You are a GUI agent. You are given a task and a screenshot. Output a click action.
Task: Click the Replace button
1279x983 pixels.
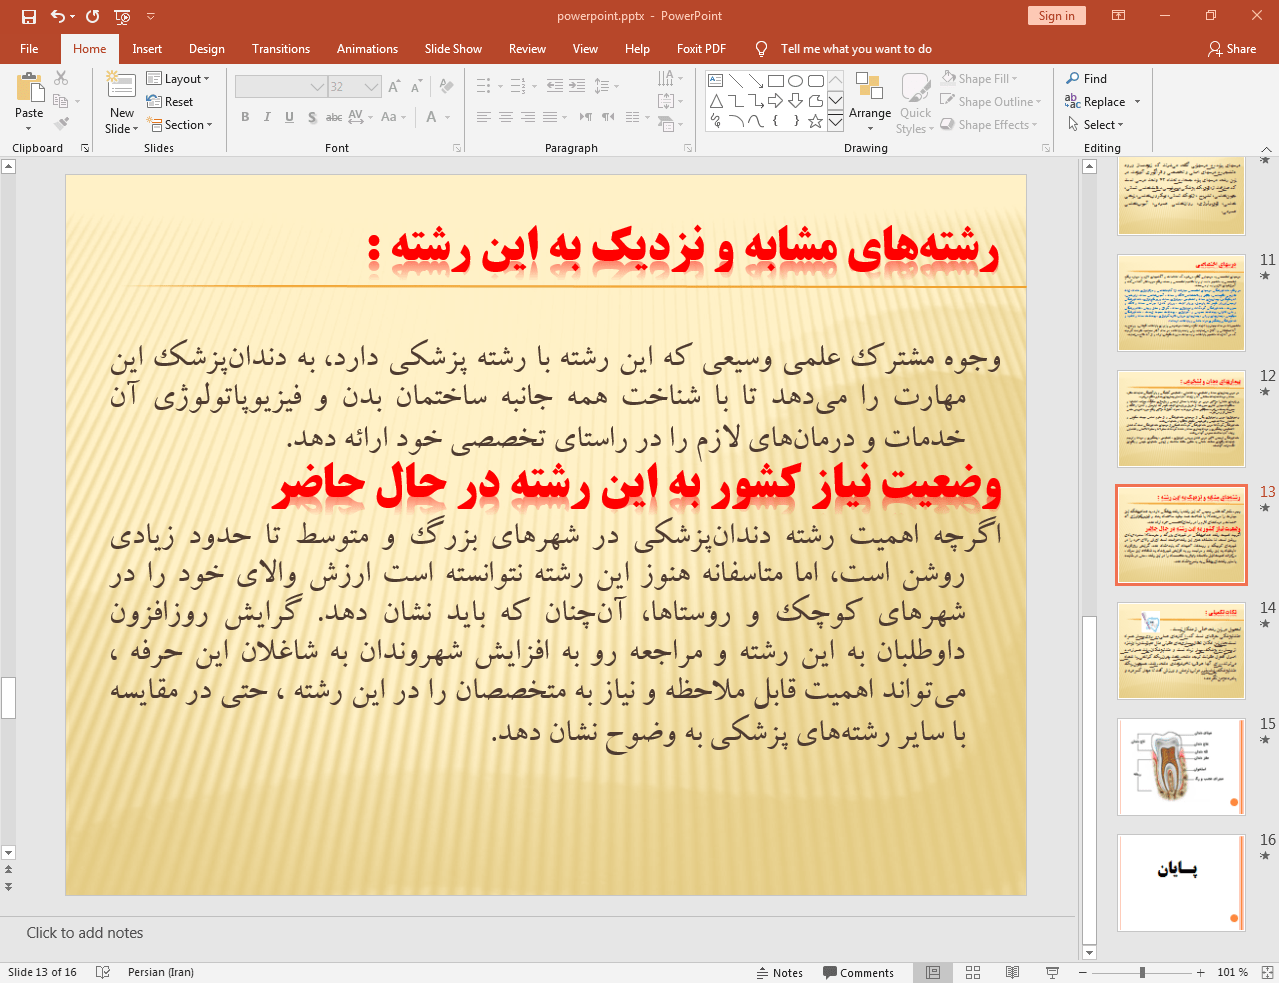[x=1095, y=101]
